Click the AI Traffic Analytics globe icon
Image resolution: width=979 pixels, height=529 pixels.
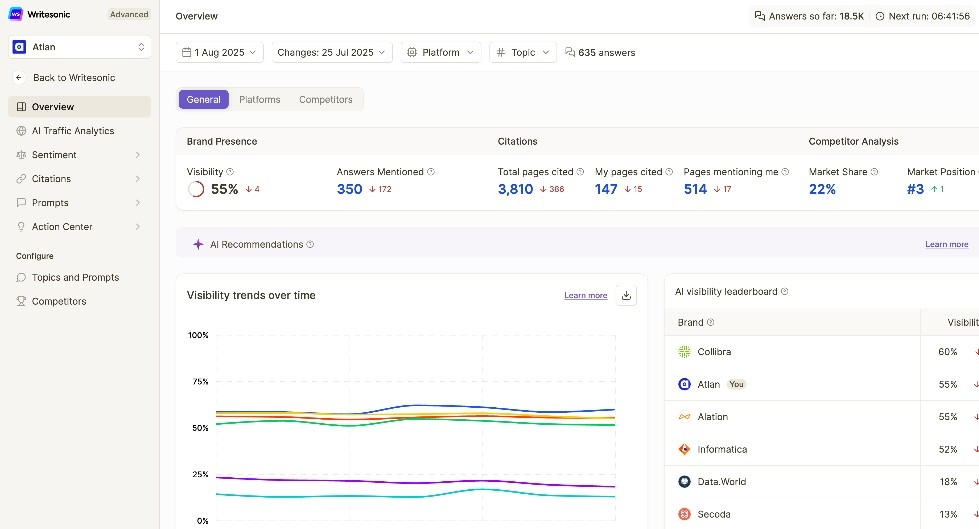pos(21,131)
